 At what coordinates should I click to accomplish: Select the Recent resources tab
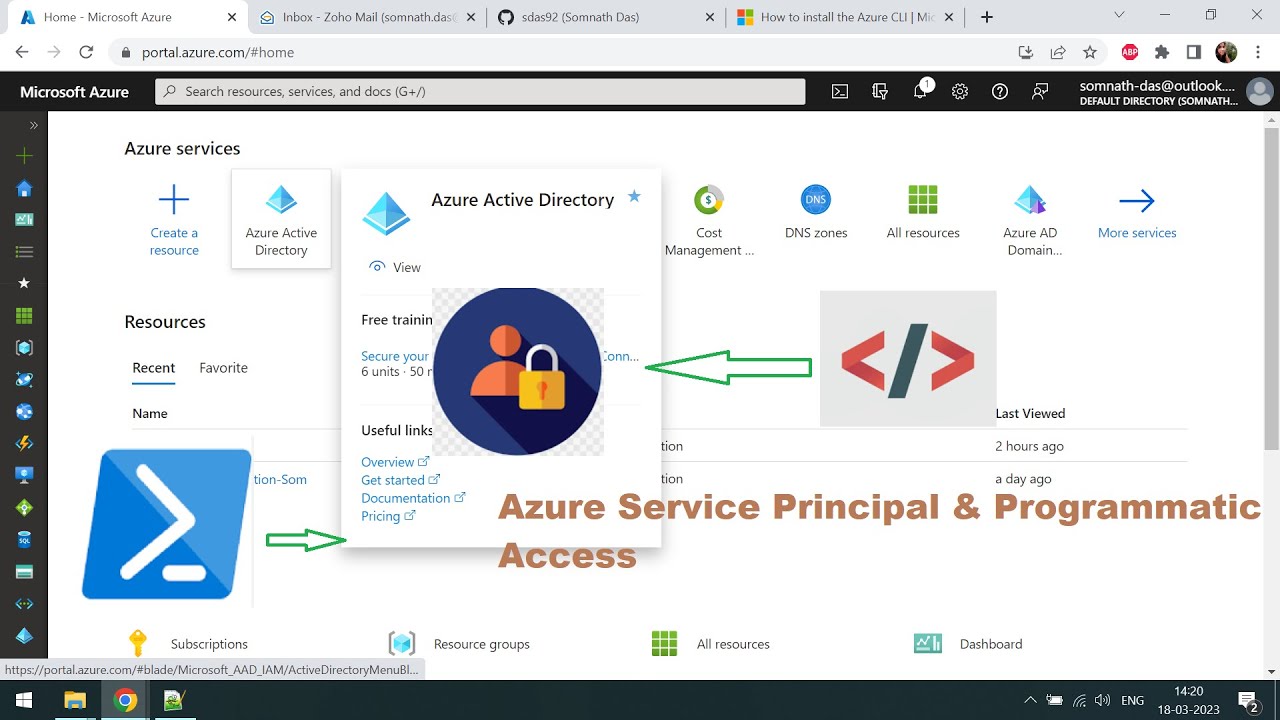(154, 368)
